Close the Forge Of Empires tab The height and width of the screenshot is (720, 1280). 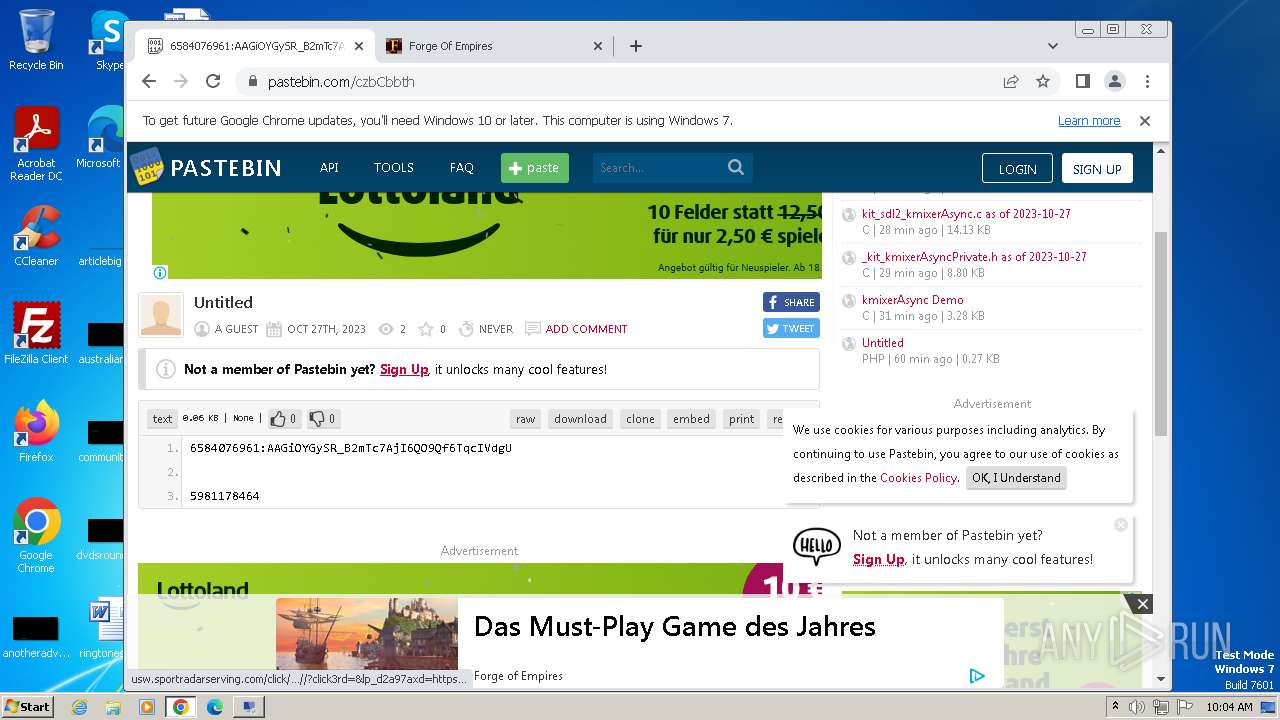pyautogui.click(x=598, y=46)
